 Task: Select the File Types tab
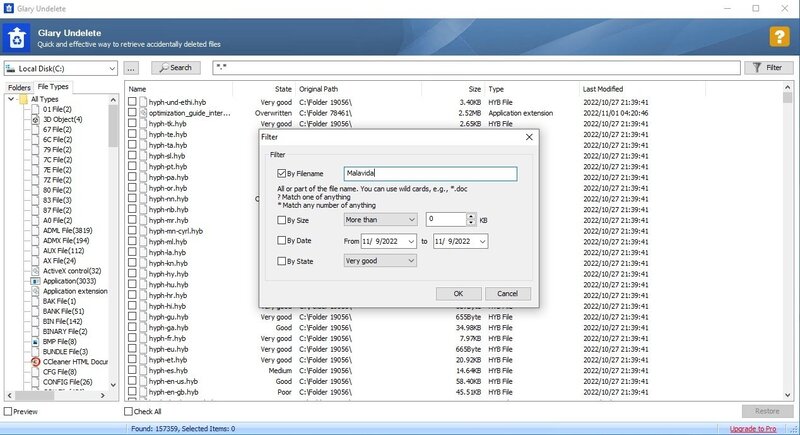(53, 88)
